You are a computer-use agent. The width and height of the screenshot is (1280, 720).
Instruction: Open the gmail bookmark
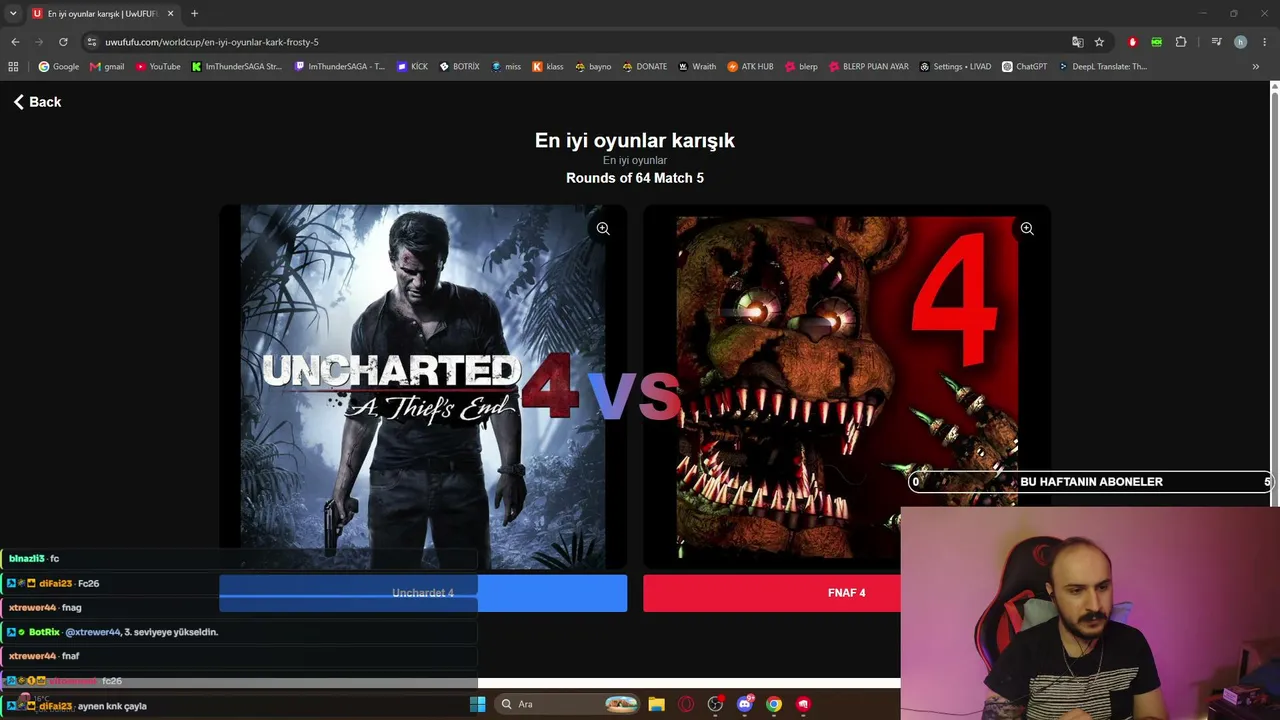(107, 67)
